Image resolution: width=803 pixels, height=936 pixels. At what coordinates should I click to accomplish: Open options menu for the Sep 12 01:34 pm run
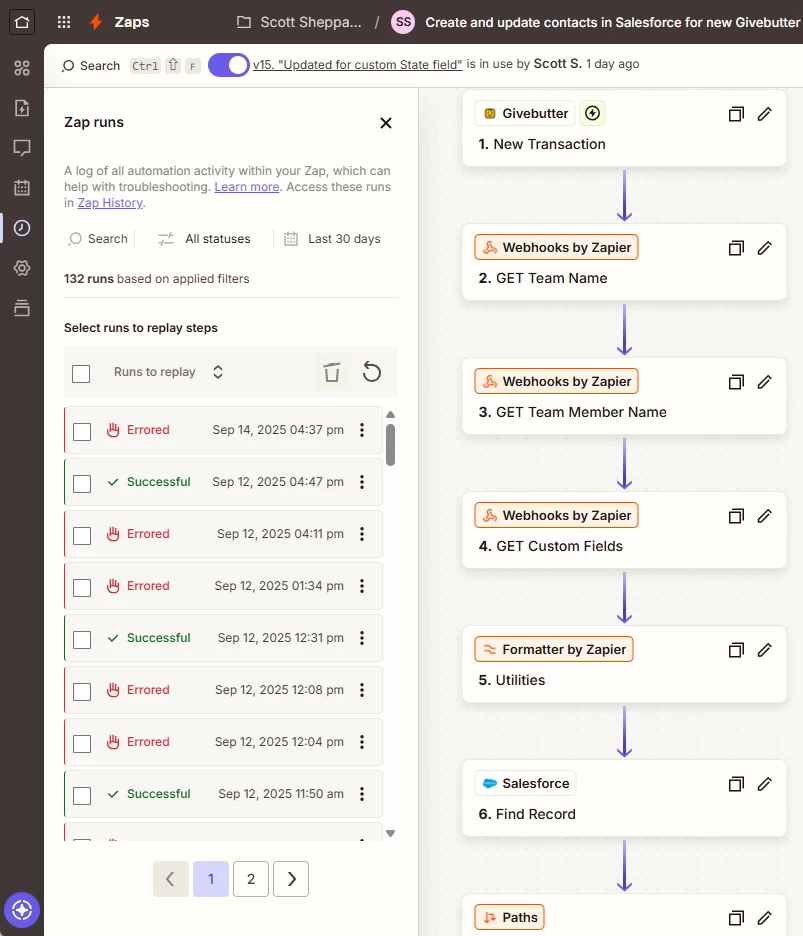[x=362, y=586]
